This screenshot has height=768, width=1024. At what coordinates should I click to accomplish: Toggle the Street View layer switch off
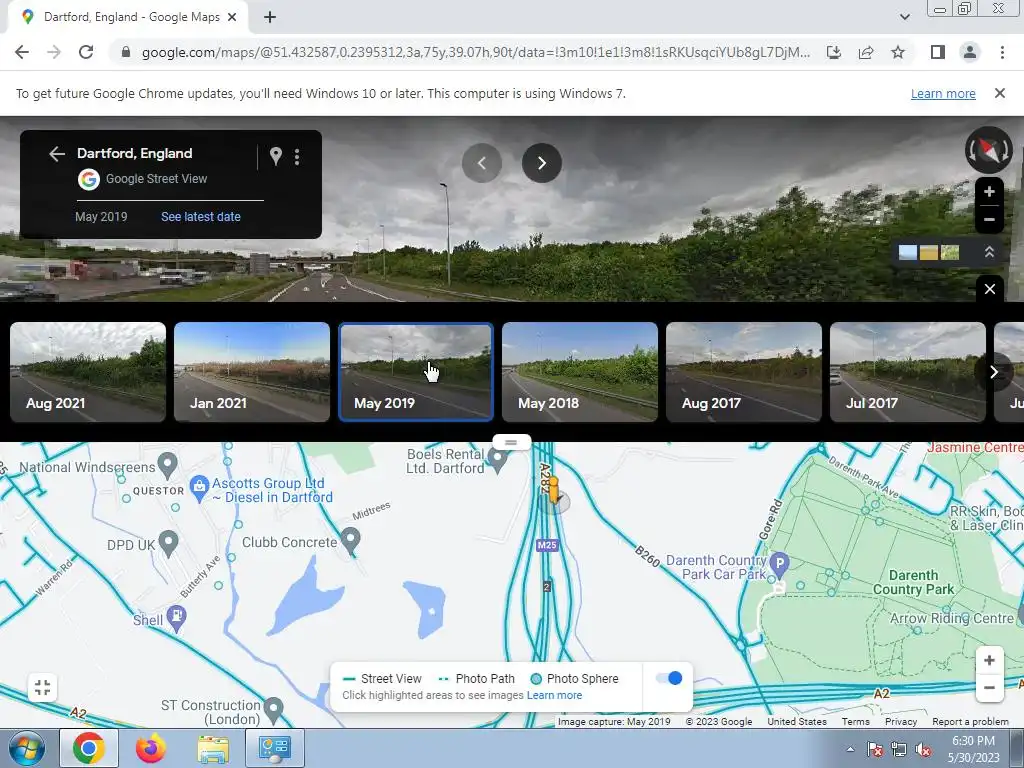669,678
